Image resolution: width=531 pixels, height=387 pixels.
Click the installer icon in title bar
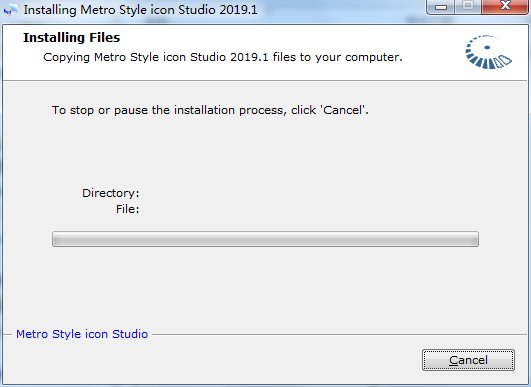pyautogui.click(x=10, y=10)
